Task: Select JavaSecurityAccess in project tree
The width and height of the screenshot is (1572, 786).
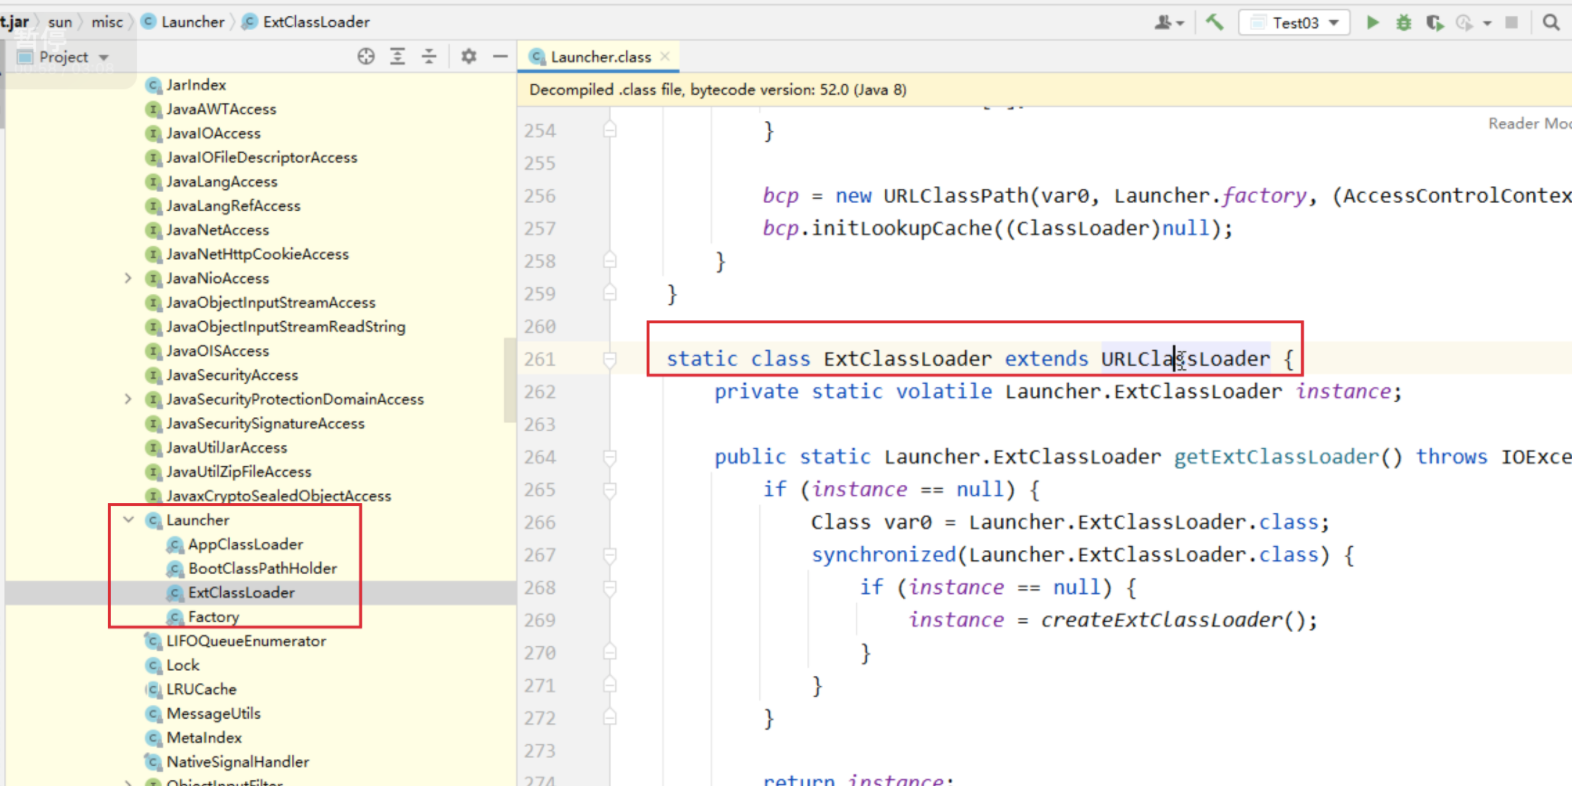Action: pyautogui.click(x=232, y=375)
